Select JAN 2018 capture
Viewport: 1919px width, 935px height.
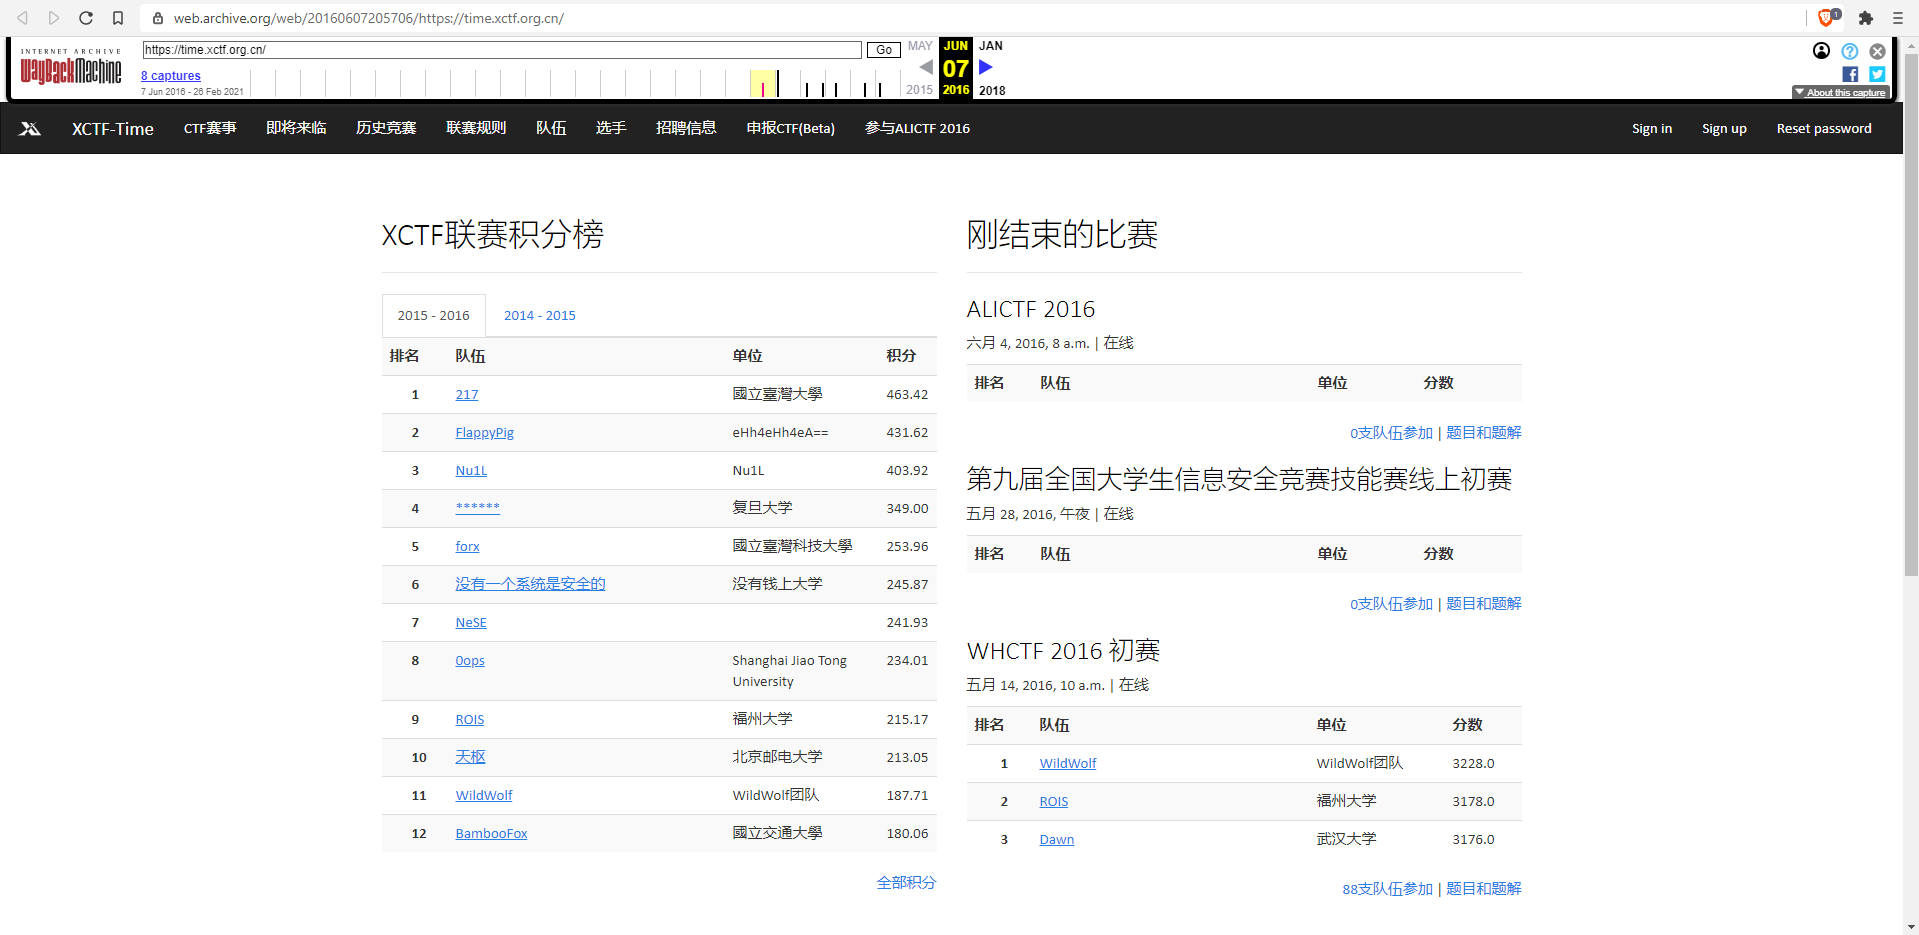(992, 68)
